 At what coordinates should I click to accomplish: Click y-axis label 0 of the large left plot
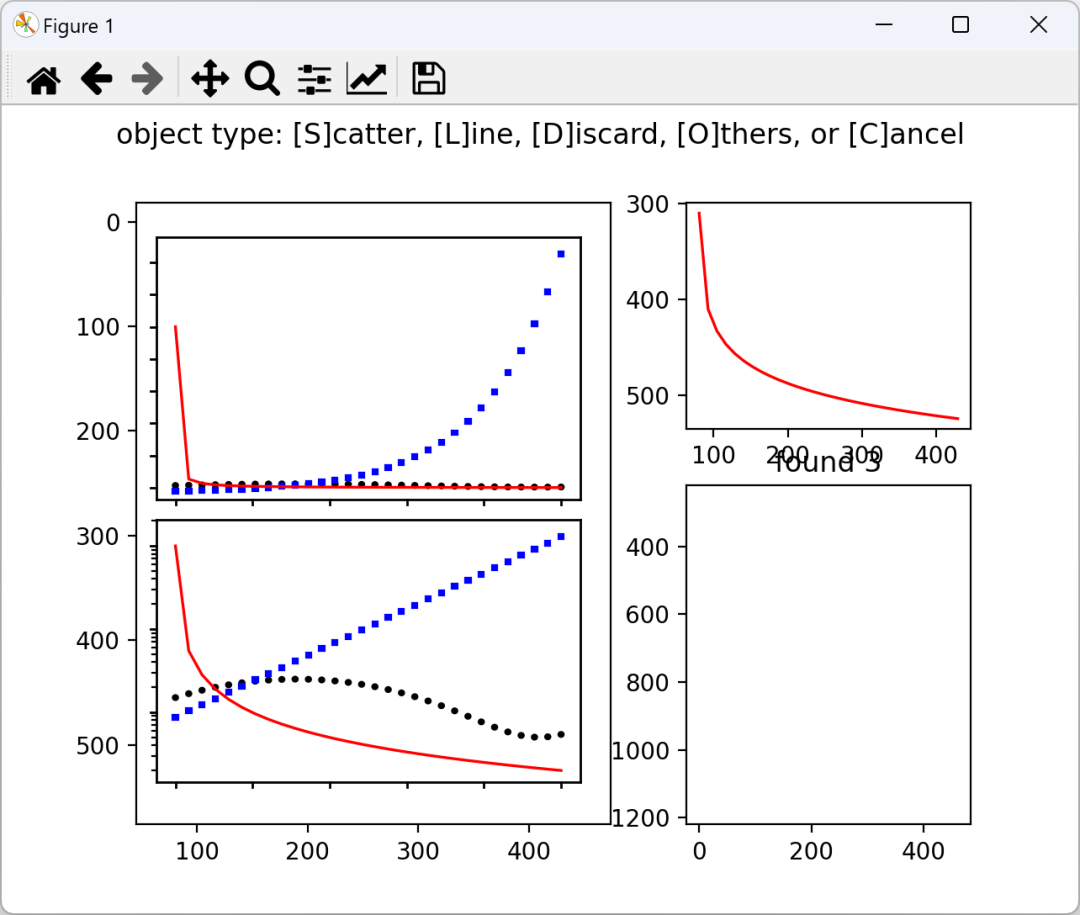coord(113,223)
